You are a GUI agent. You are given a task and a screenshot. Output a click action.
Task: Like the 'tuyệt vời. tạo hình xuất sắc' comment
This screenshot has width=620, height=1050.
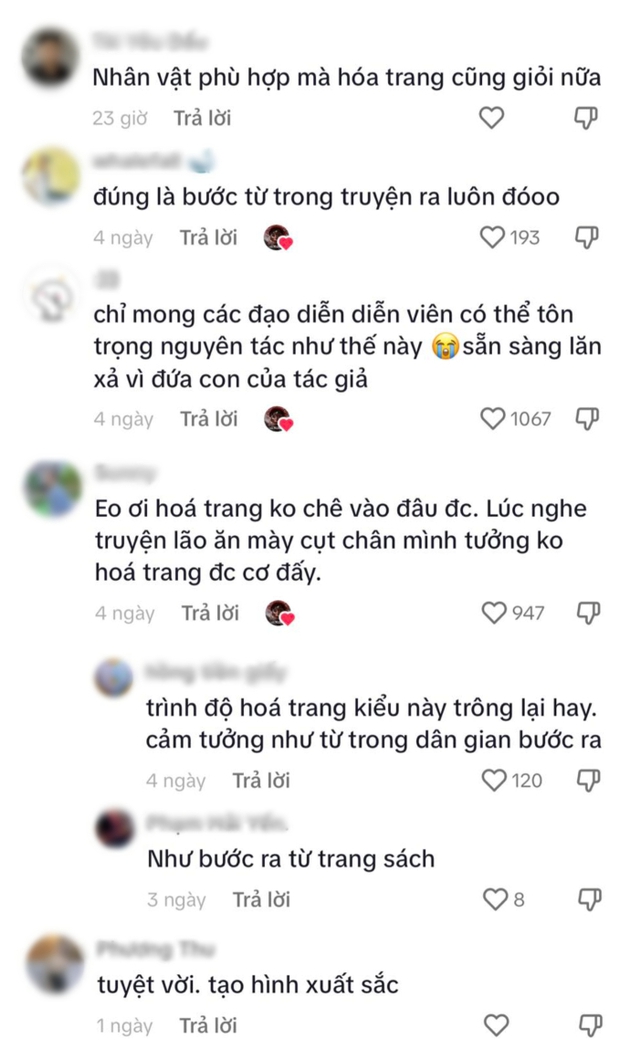(x=496, y=1025)
